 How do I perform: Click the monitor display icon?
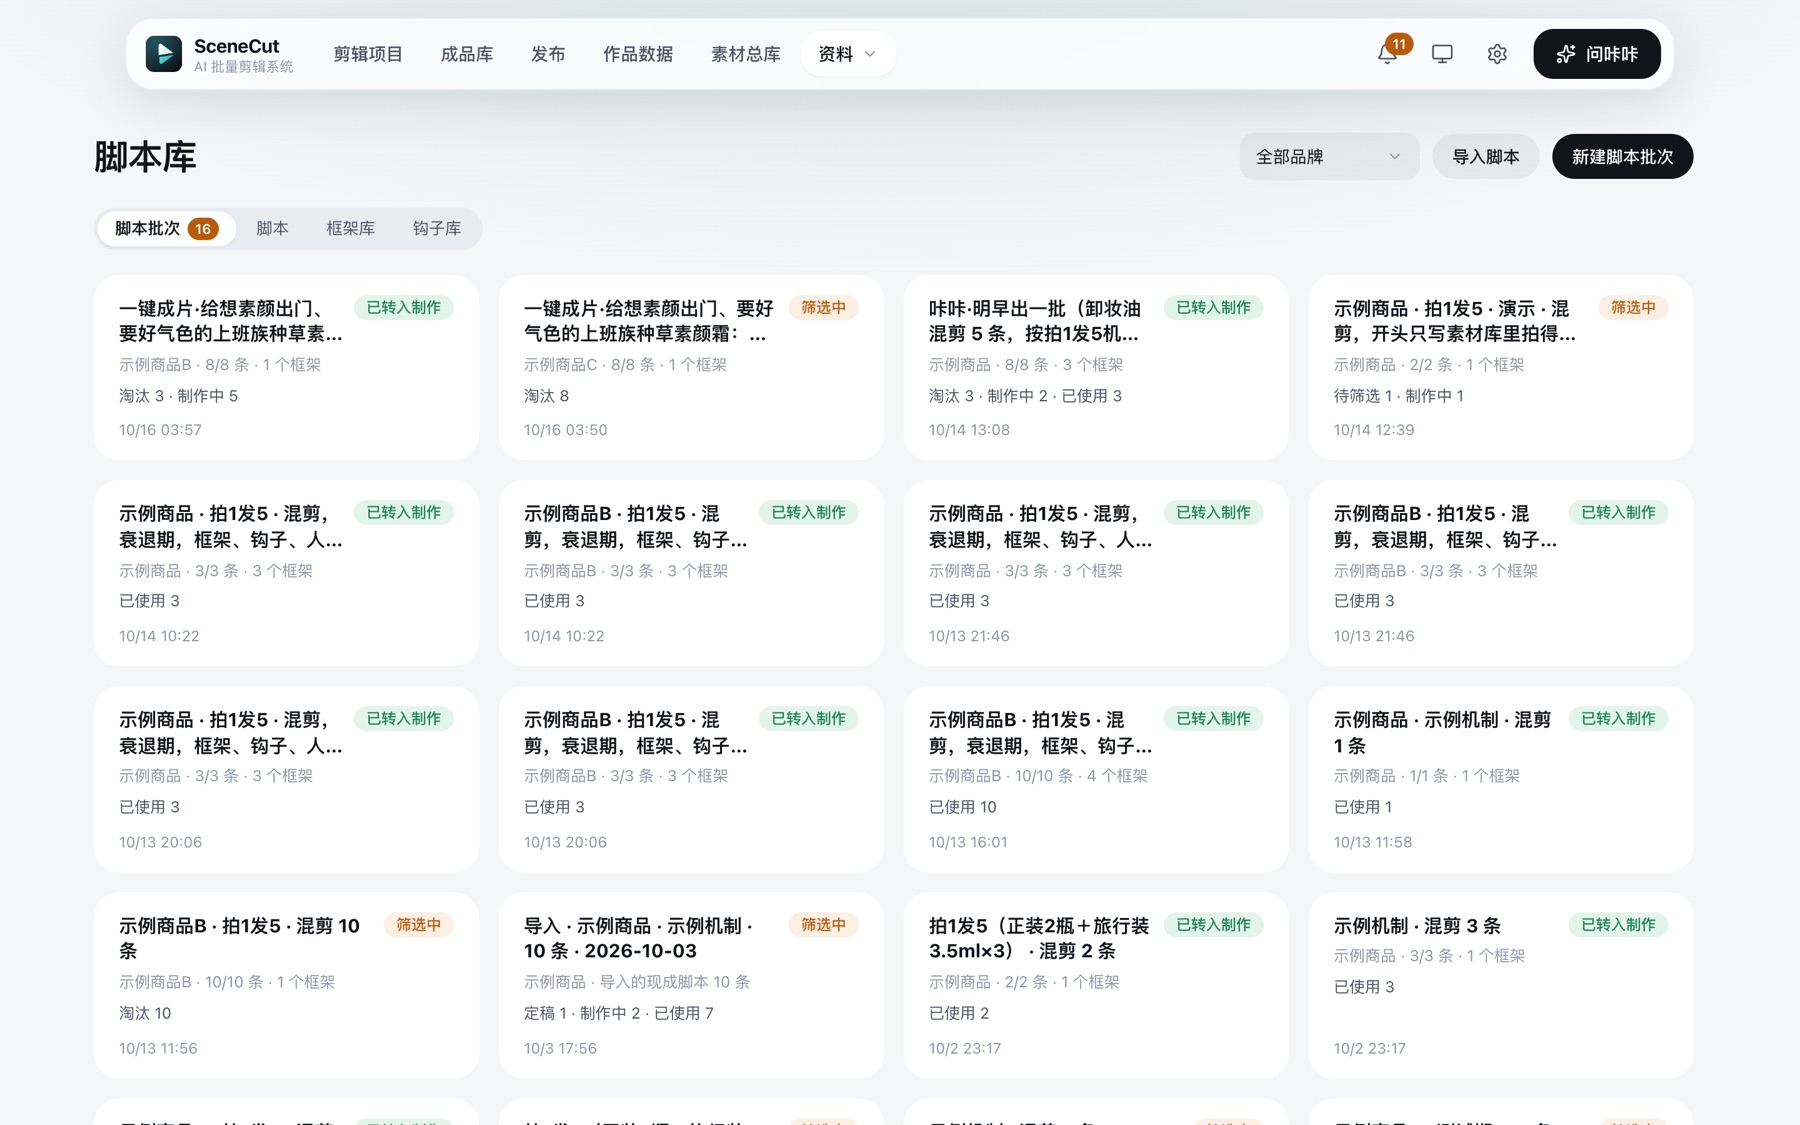[x=1442, y=54]
